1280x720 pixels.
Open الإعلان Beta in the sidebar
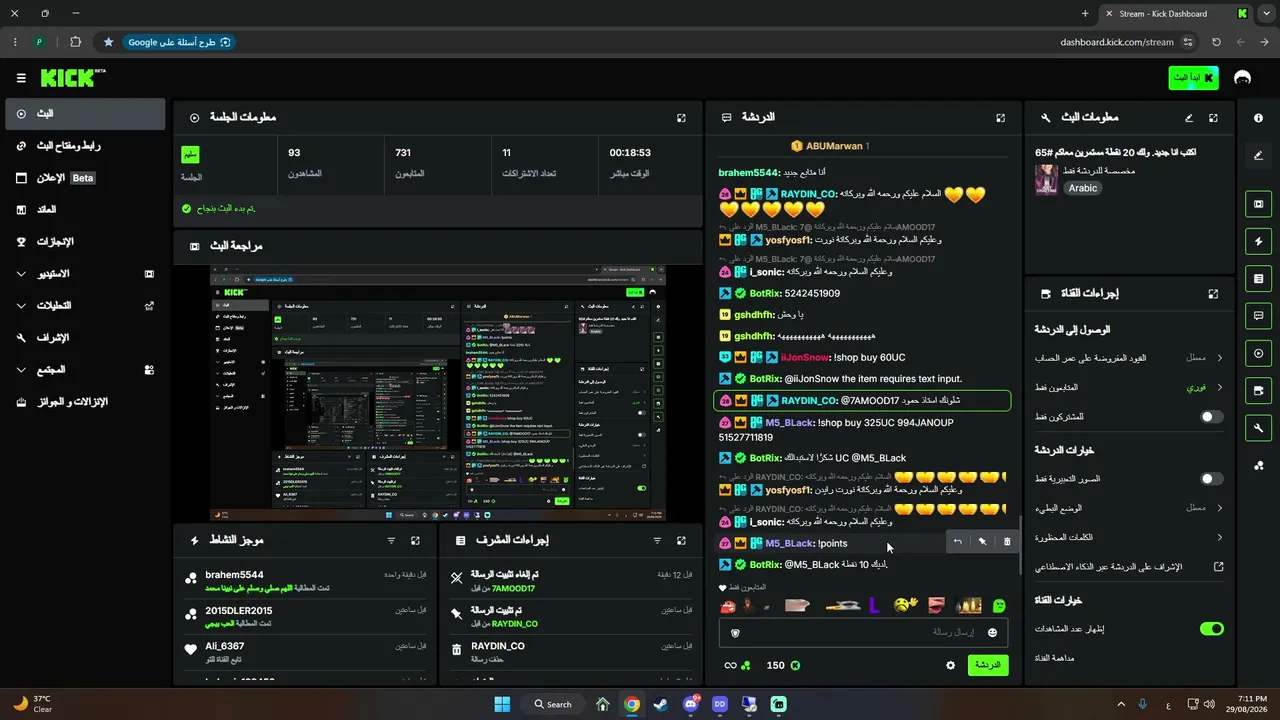pos(85,178)
